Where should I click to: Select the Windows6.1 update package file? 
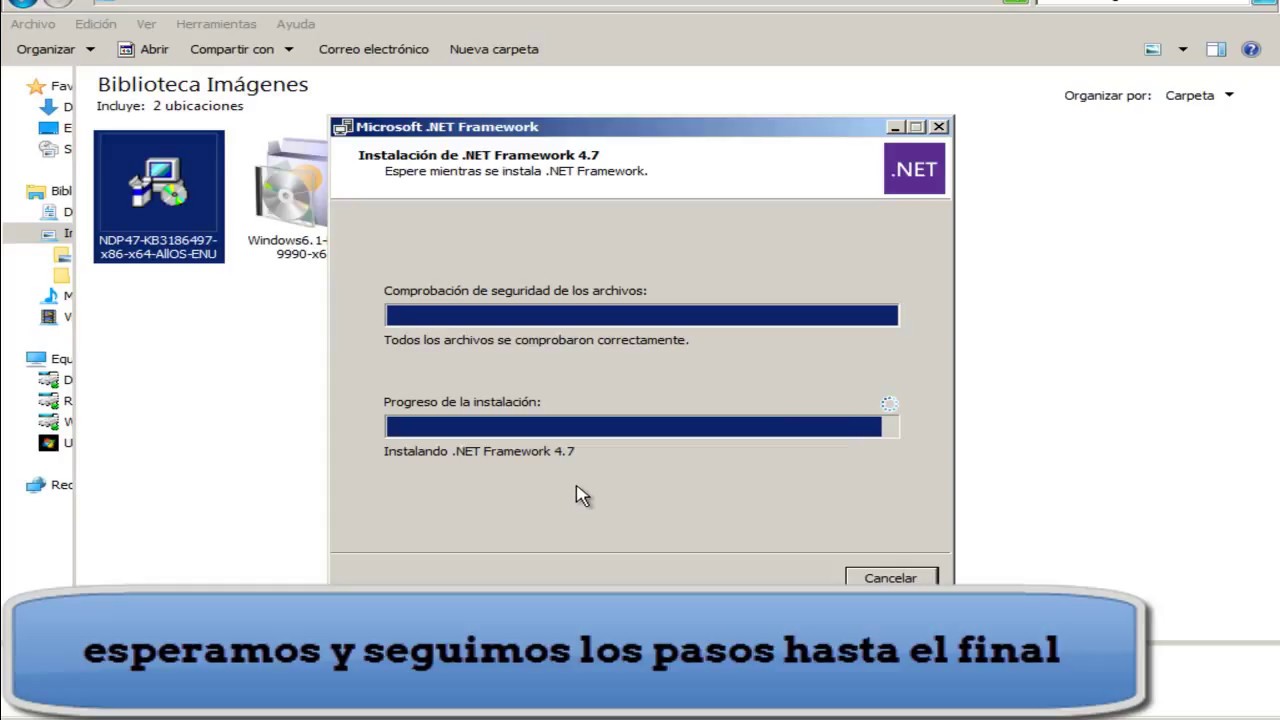289,199
